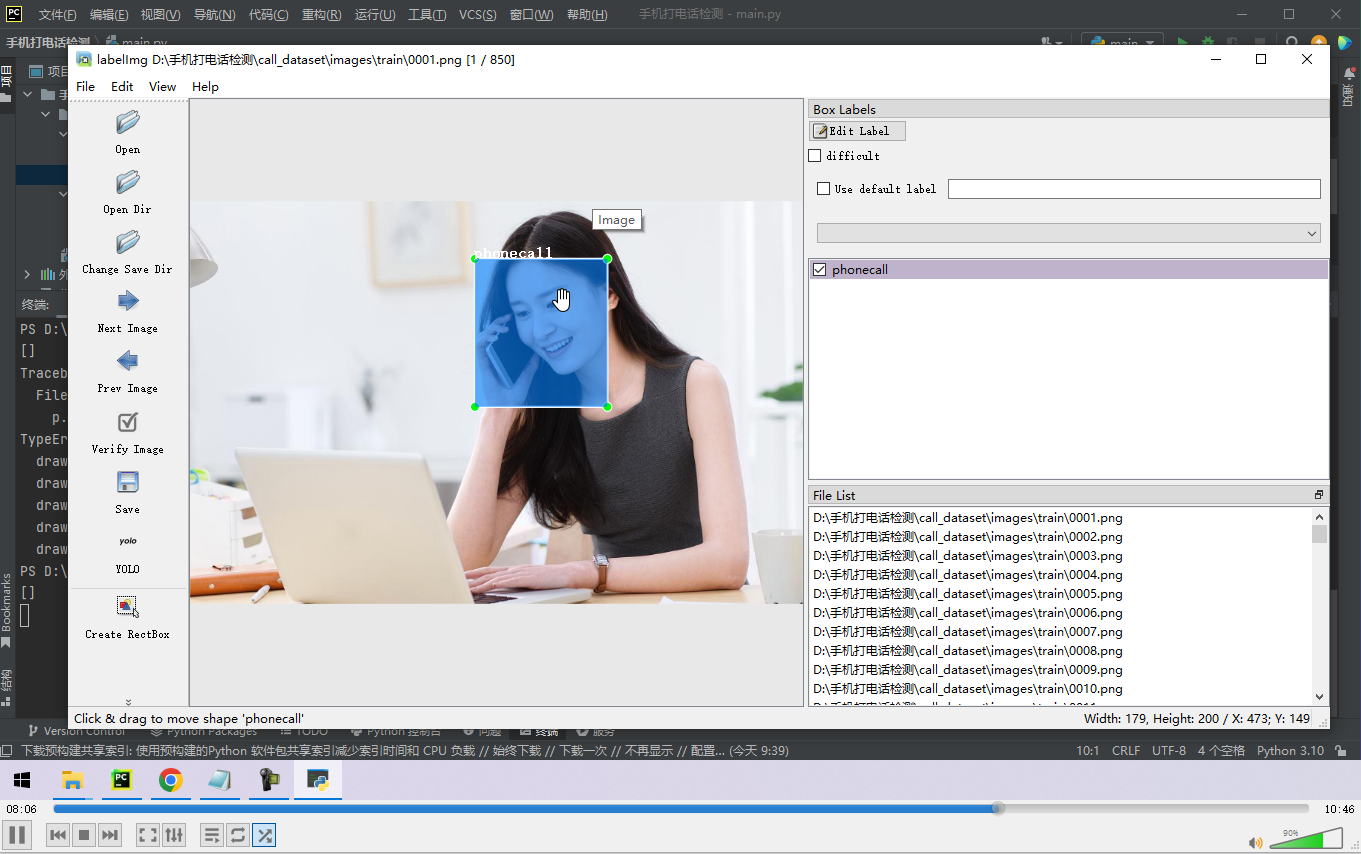This screenshot has width=1361, height=854.
Task: Switch annotation format via the YOLO icon
Action: click(x=128, y=541)
